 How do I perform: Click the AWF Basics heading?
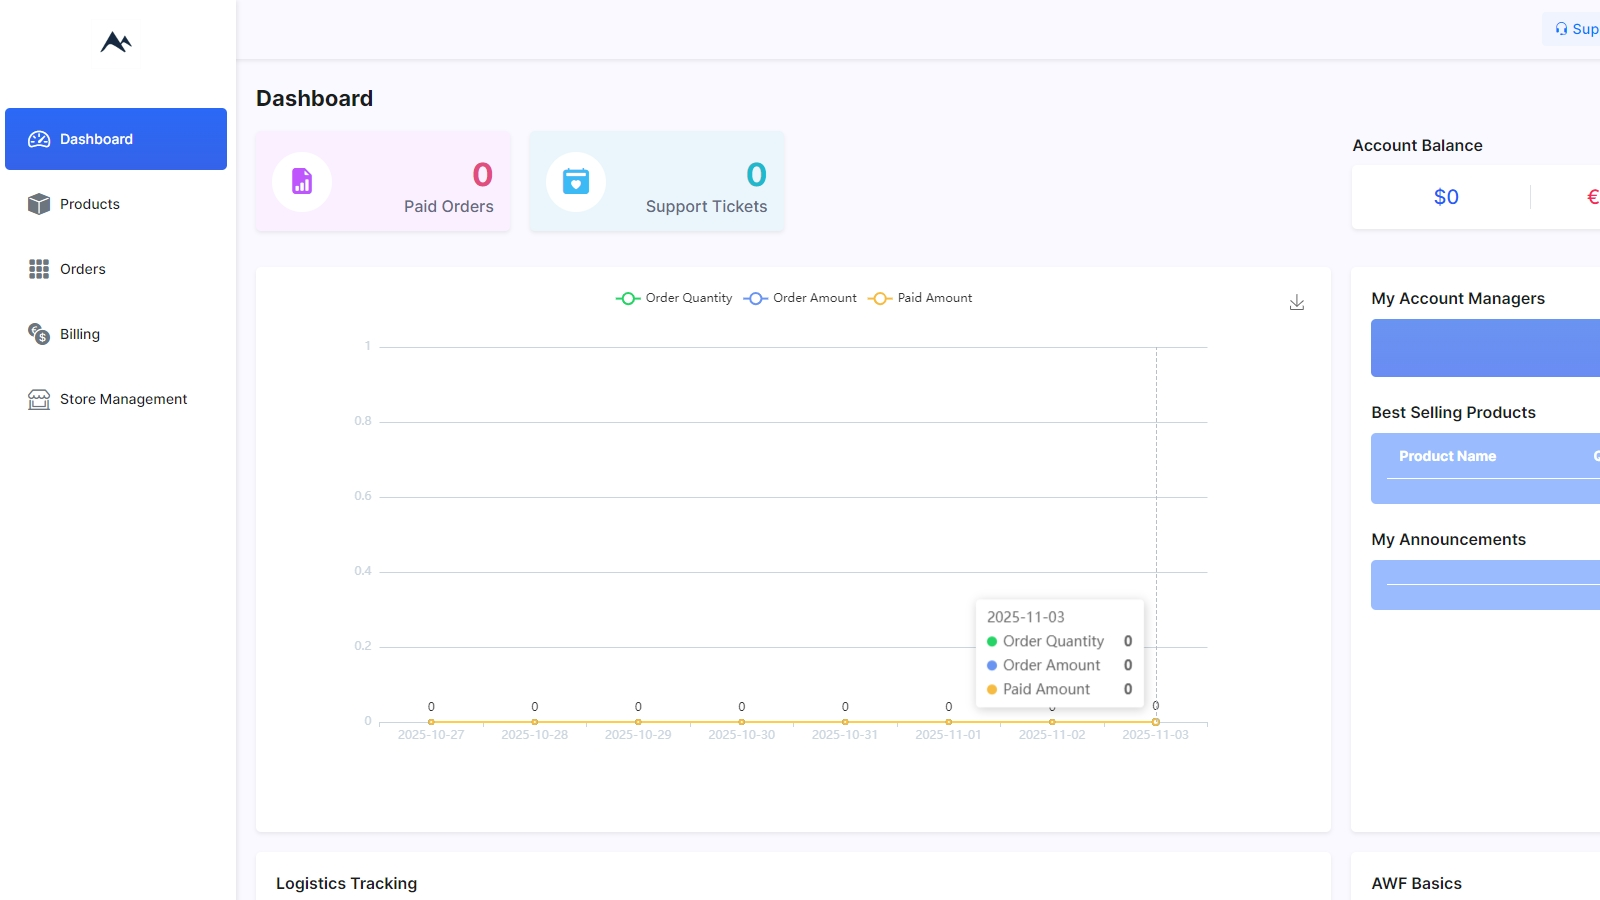pyautogui.click(x=1416, y=883)
